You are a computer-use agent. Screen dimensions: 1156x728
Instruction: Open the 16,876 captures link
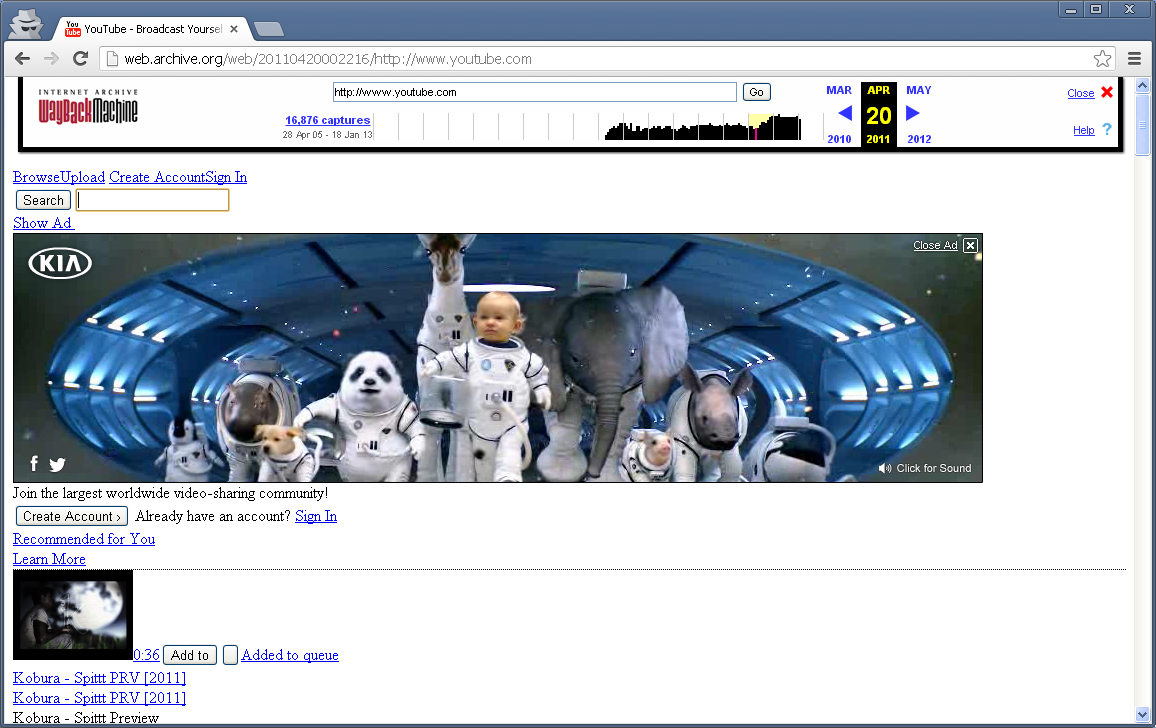tap(327, 120)
